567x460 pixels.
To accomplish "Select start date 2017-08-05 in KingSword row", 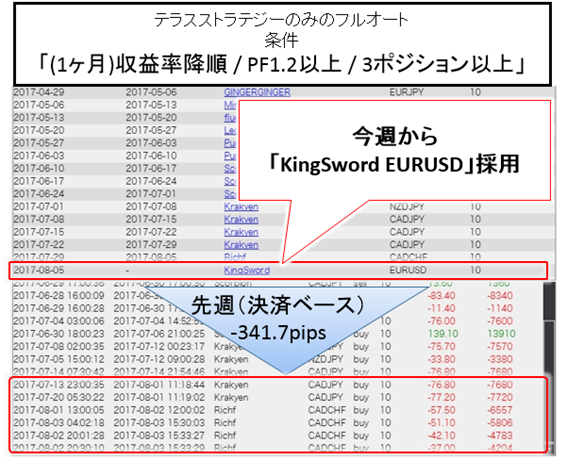I will point(39,270).
